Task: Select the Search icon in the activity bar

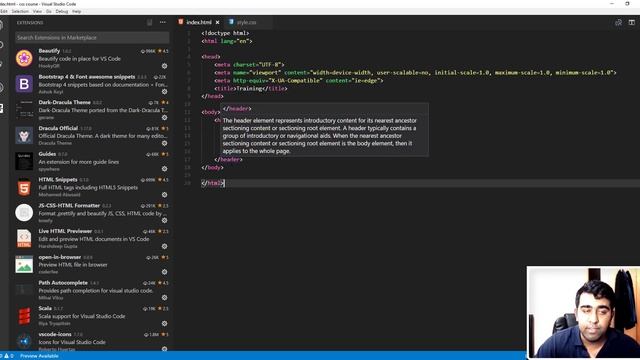Action: [2, 44]
